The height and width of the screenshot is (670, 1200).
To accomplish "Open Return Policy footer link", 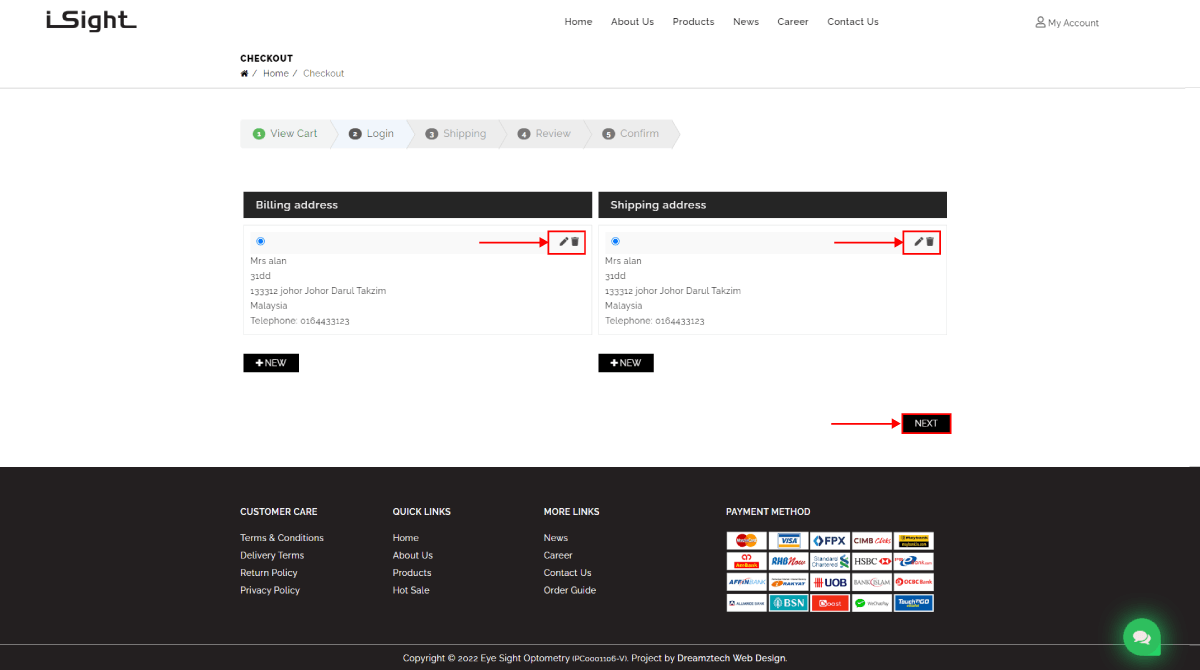I will coord(269,573).
